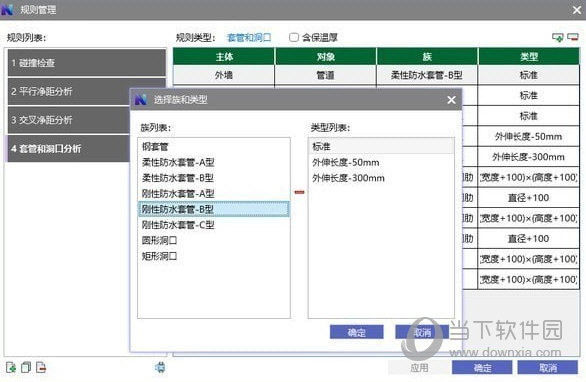This screenshot has height=382, width=586.
Task: Close the 选择族和类型 dialog
Action: coord(451,100)
